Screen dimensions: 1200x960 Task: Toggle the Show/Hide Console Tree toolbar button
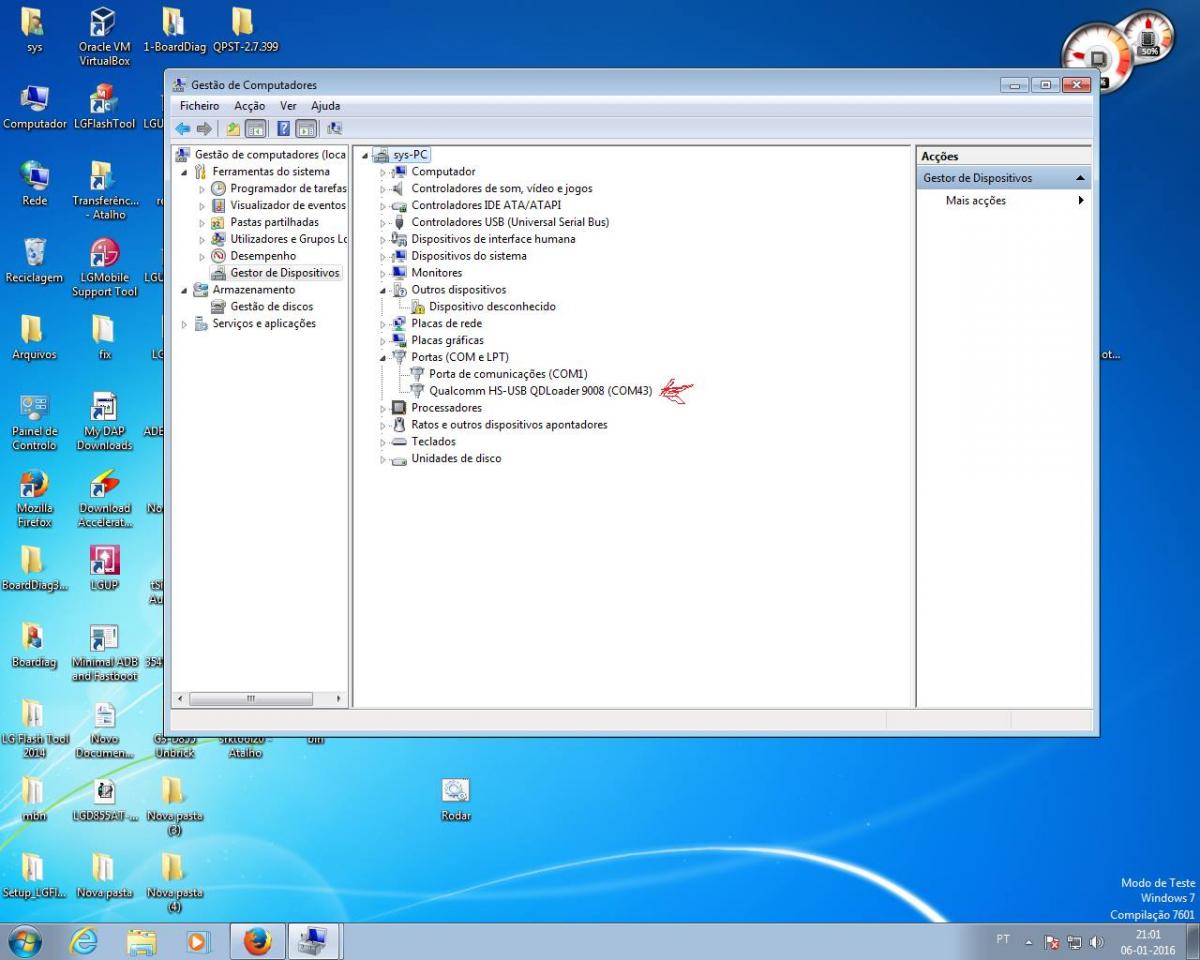pyautogui.click(x=255, y=128)
